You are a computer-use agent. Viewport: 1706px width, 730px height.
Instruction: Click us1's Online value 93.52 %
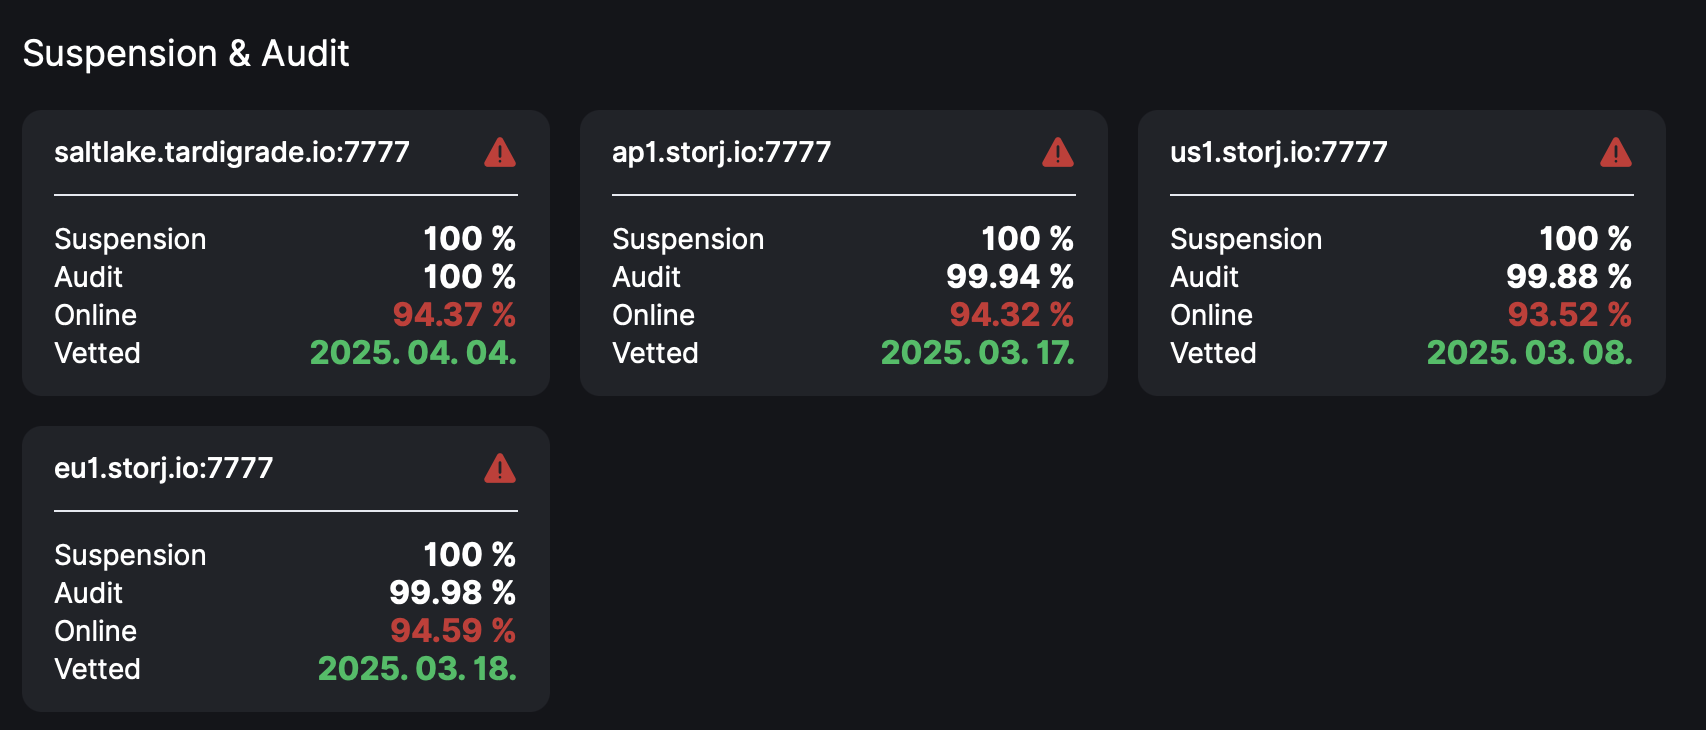tap(1569, 315)
